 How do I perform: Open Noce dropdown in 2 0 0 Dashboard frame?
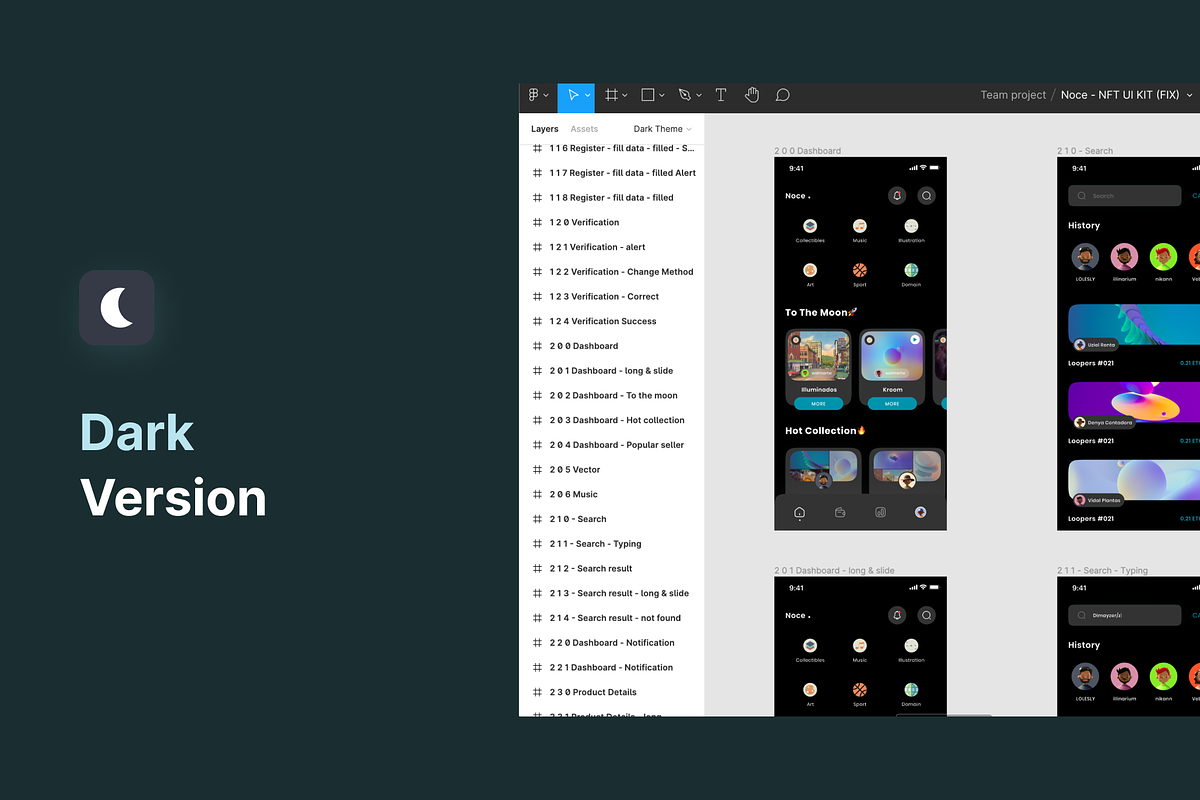[798, 196]
